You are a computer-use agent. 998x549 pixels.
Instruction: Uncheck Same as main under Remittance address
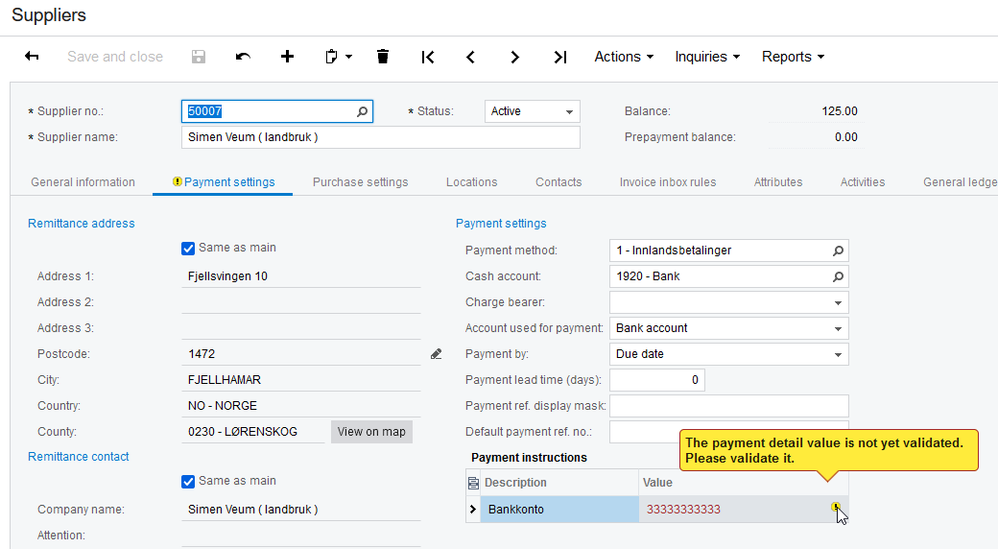click(188, 248)
